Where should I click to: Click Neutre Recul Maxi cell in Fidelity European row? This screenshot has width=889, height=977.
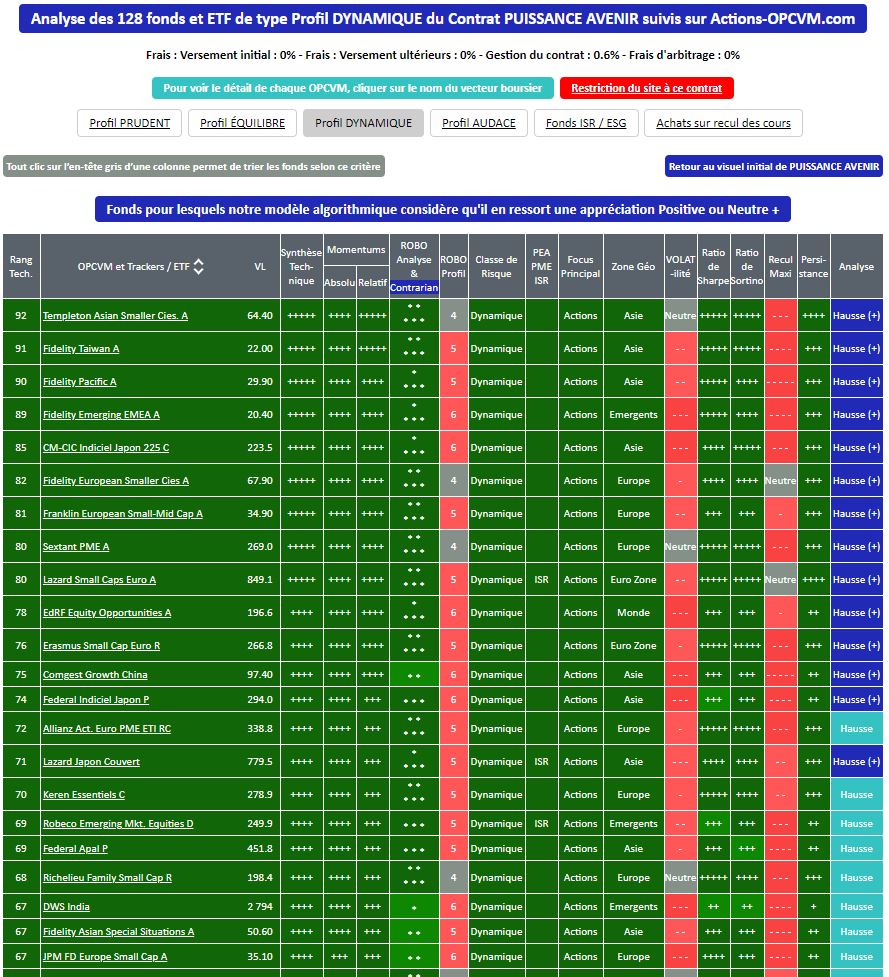(x=780, y=481)
